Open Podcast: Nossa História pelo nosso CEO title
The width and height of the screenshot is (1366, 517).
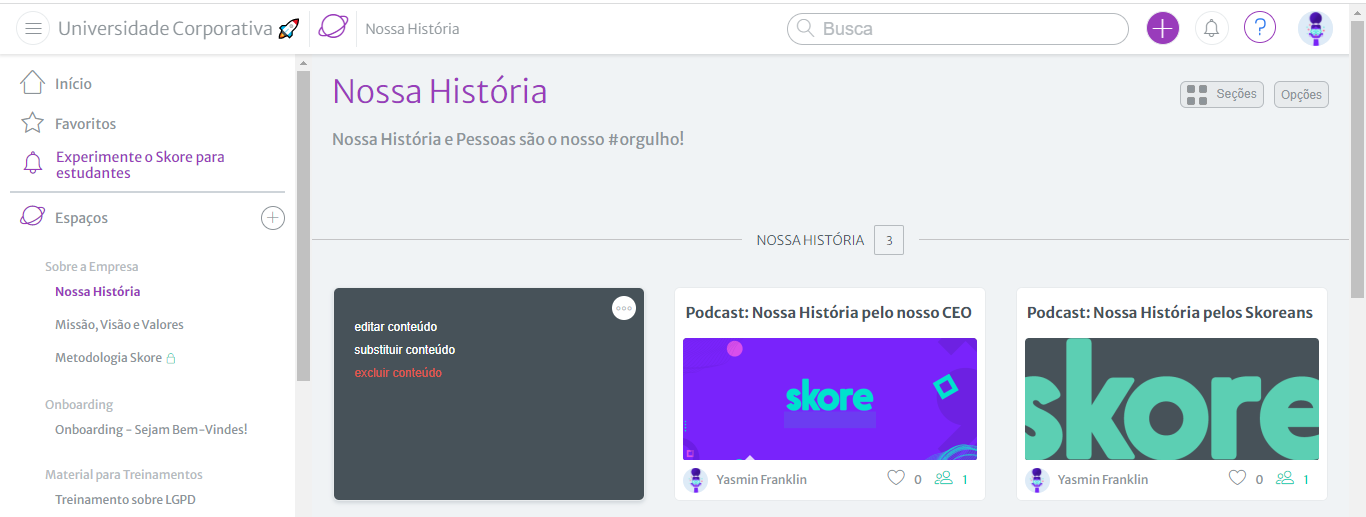tap(829, 313)
